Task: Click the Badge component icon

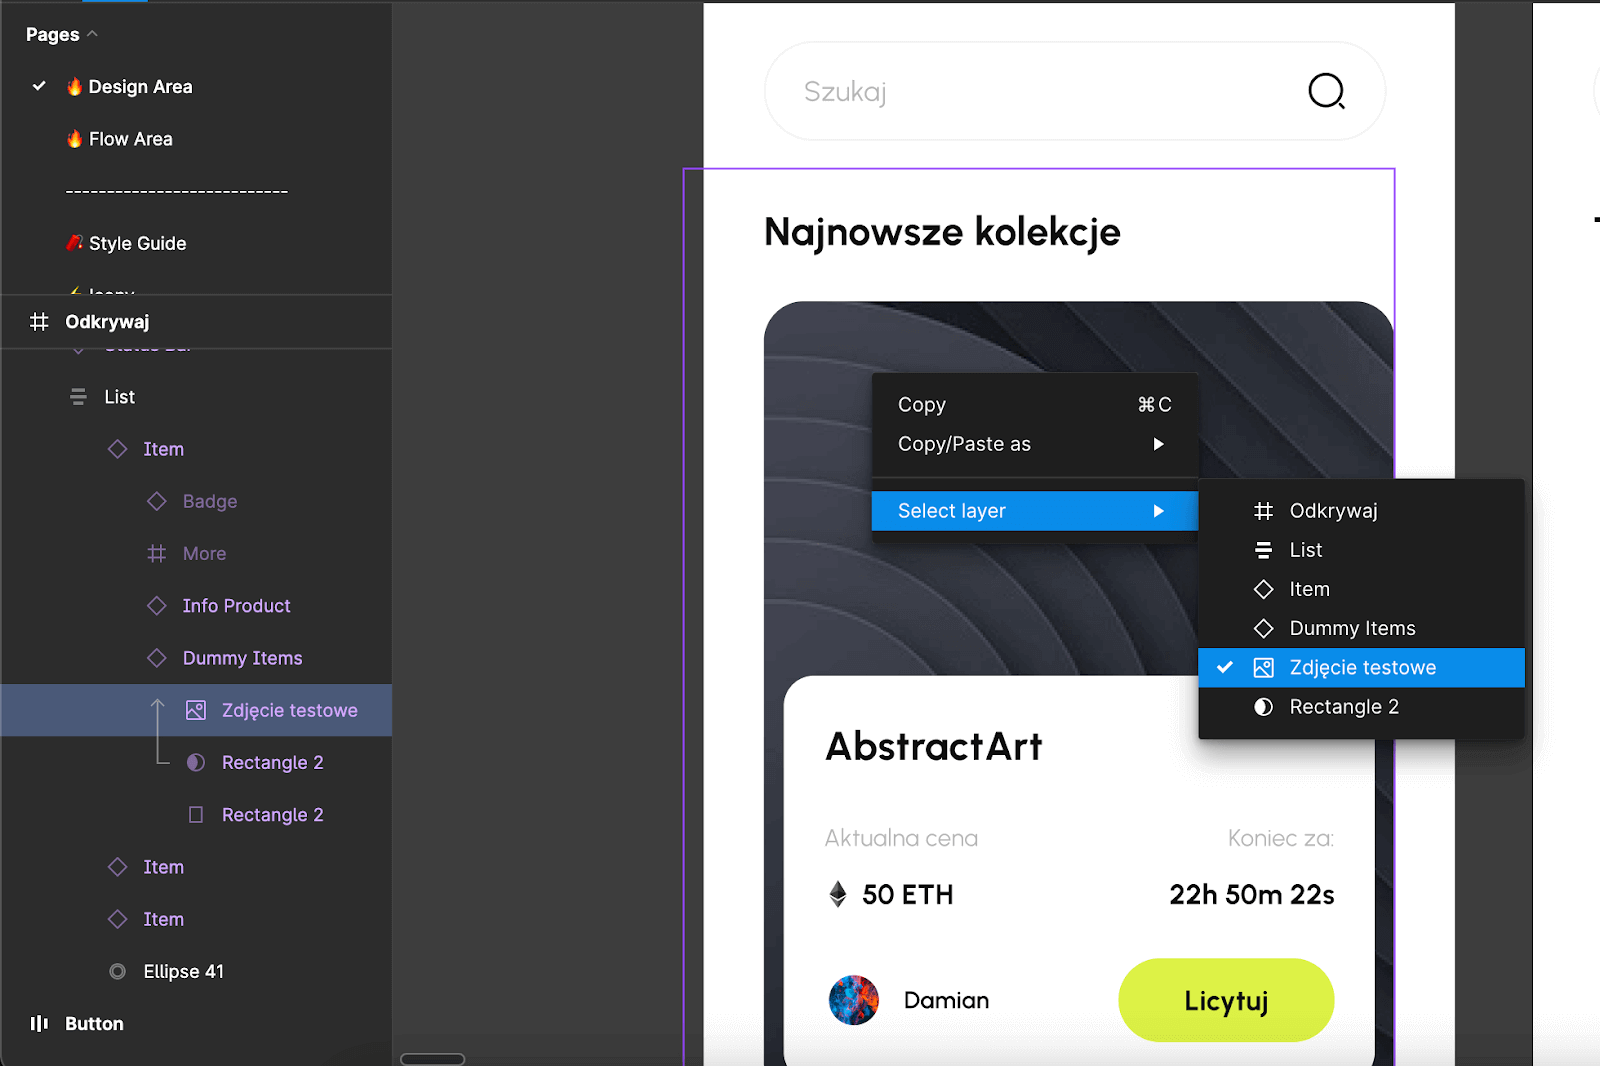Action: tap(156, 501)
